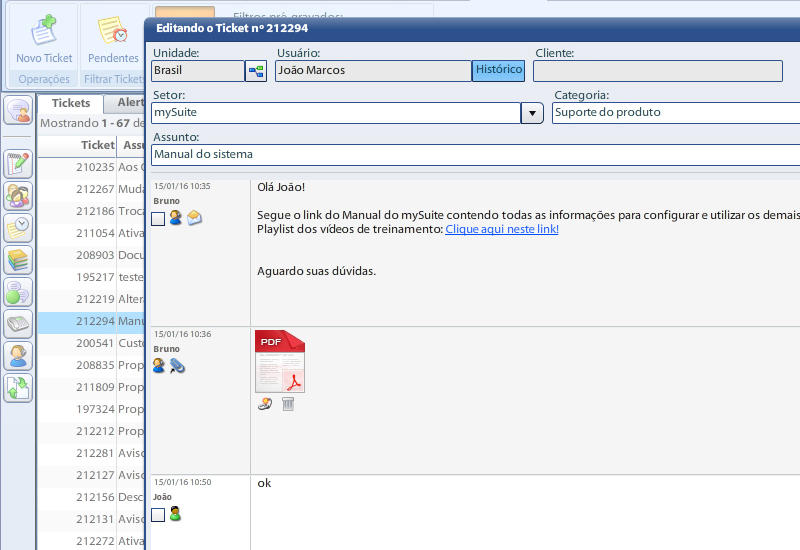
Task: Open the notepad with pencil sidebar icon
Action: pyautogui.click(x=18, y=164)
